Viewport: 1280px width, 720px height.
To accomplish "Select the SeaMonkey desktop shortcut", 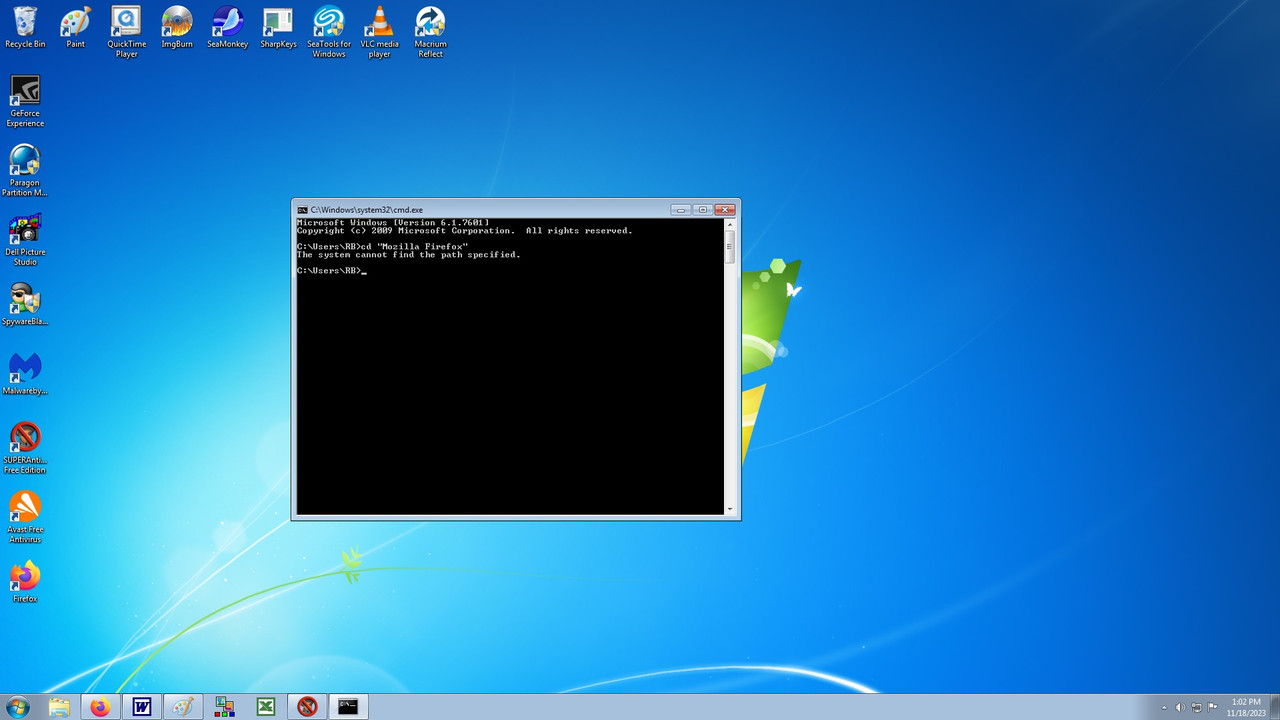I will pyautogui.click(x=228, y=28).
